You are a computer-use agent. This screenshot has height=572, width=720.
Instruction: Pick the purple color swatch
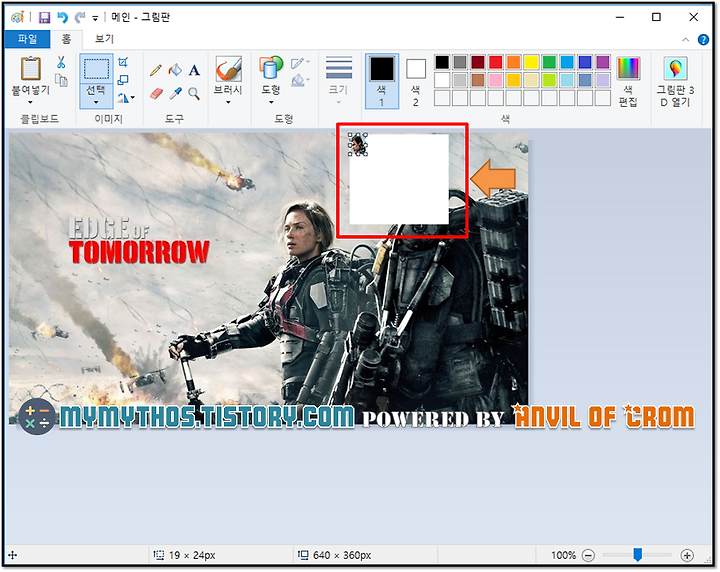[x=603, y=62]
